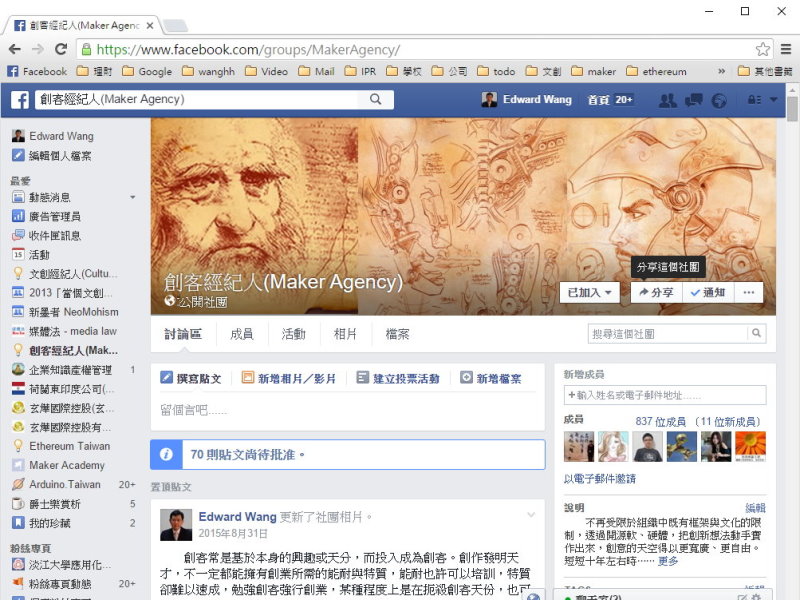Click the 搜尋這個社團 group search field
800x600 pixels.
pos(668,334)
